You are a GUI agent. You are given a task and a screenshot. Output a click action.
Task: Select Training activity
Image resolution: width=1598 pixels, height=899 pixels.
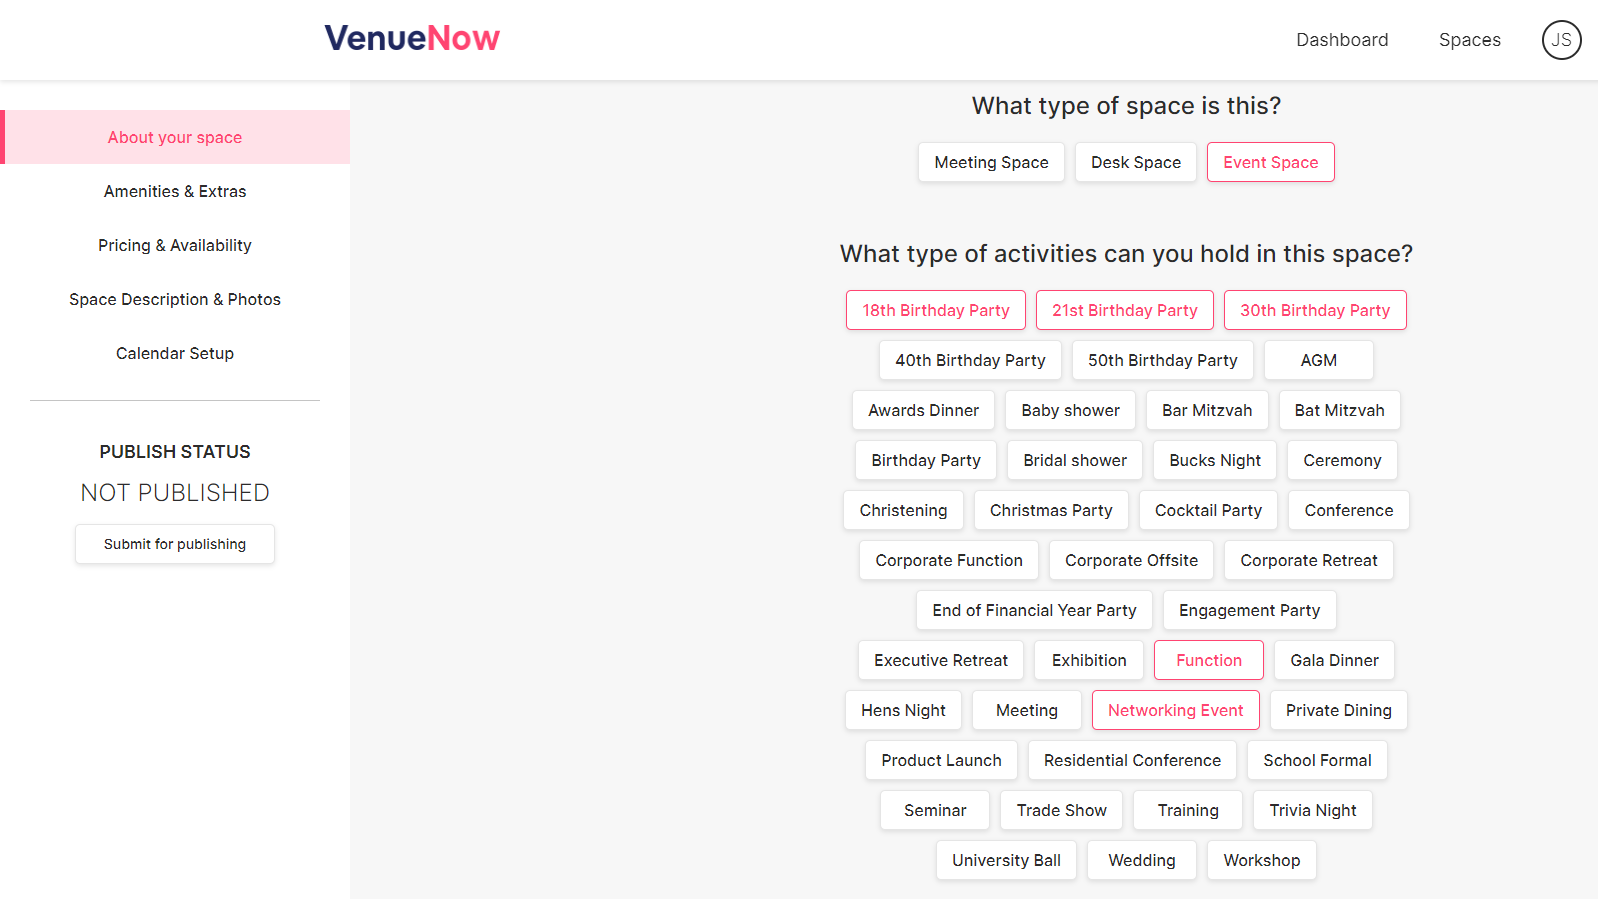click(1188, 810)
